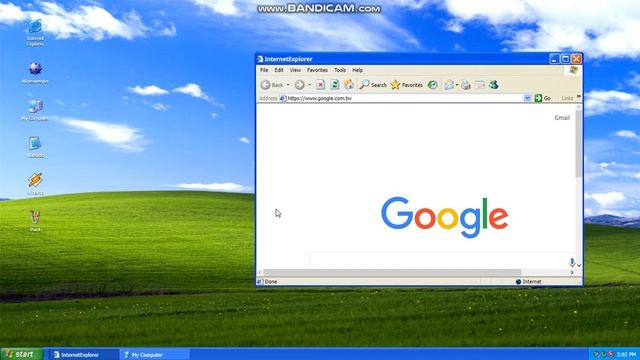Click the Done status text
The height and width of the screenshot is (360, 640).
(x=271, y=282)
